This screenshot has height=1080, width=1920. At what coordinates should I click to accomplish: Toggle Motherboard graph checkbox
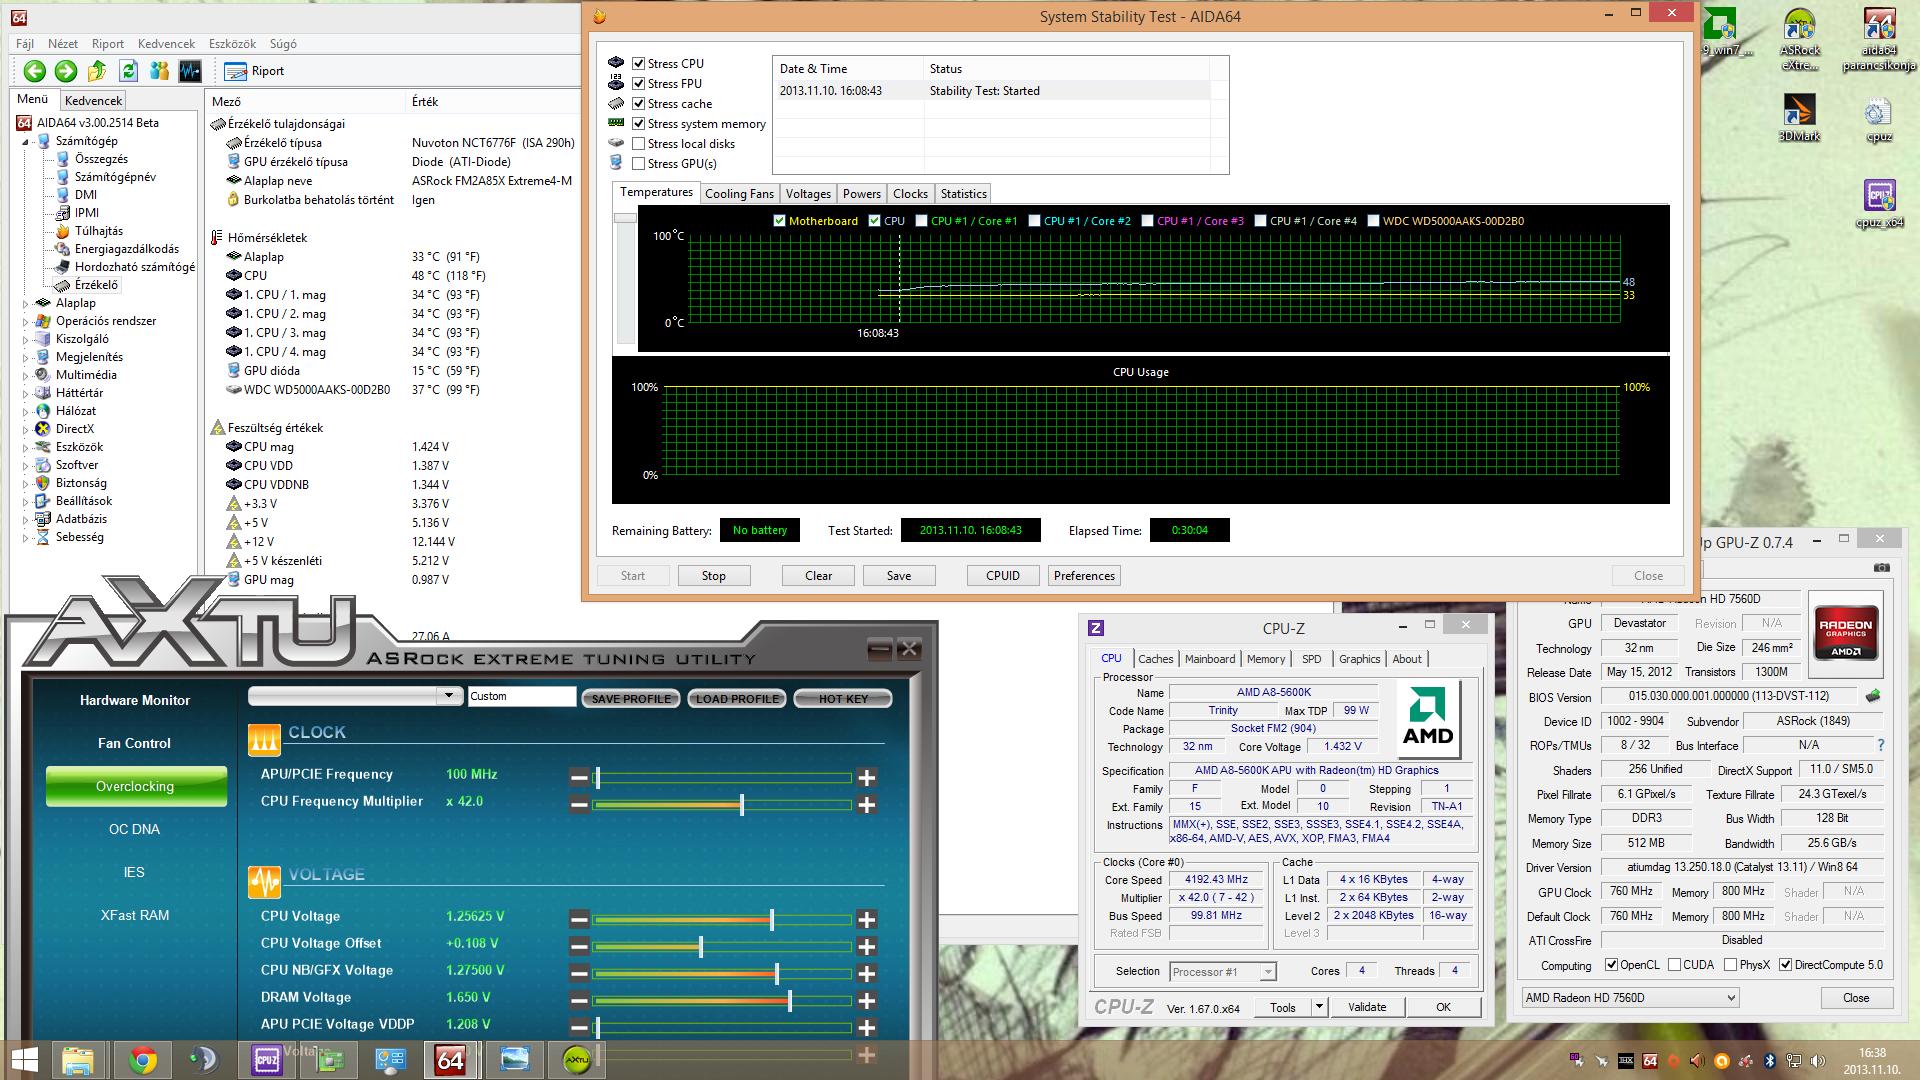pos(779,221)
